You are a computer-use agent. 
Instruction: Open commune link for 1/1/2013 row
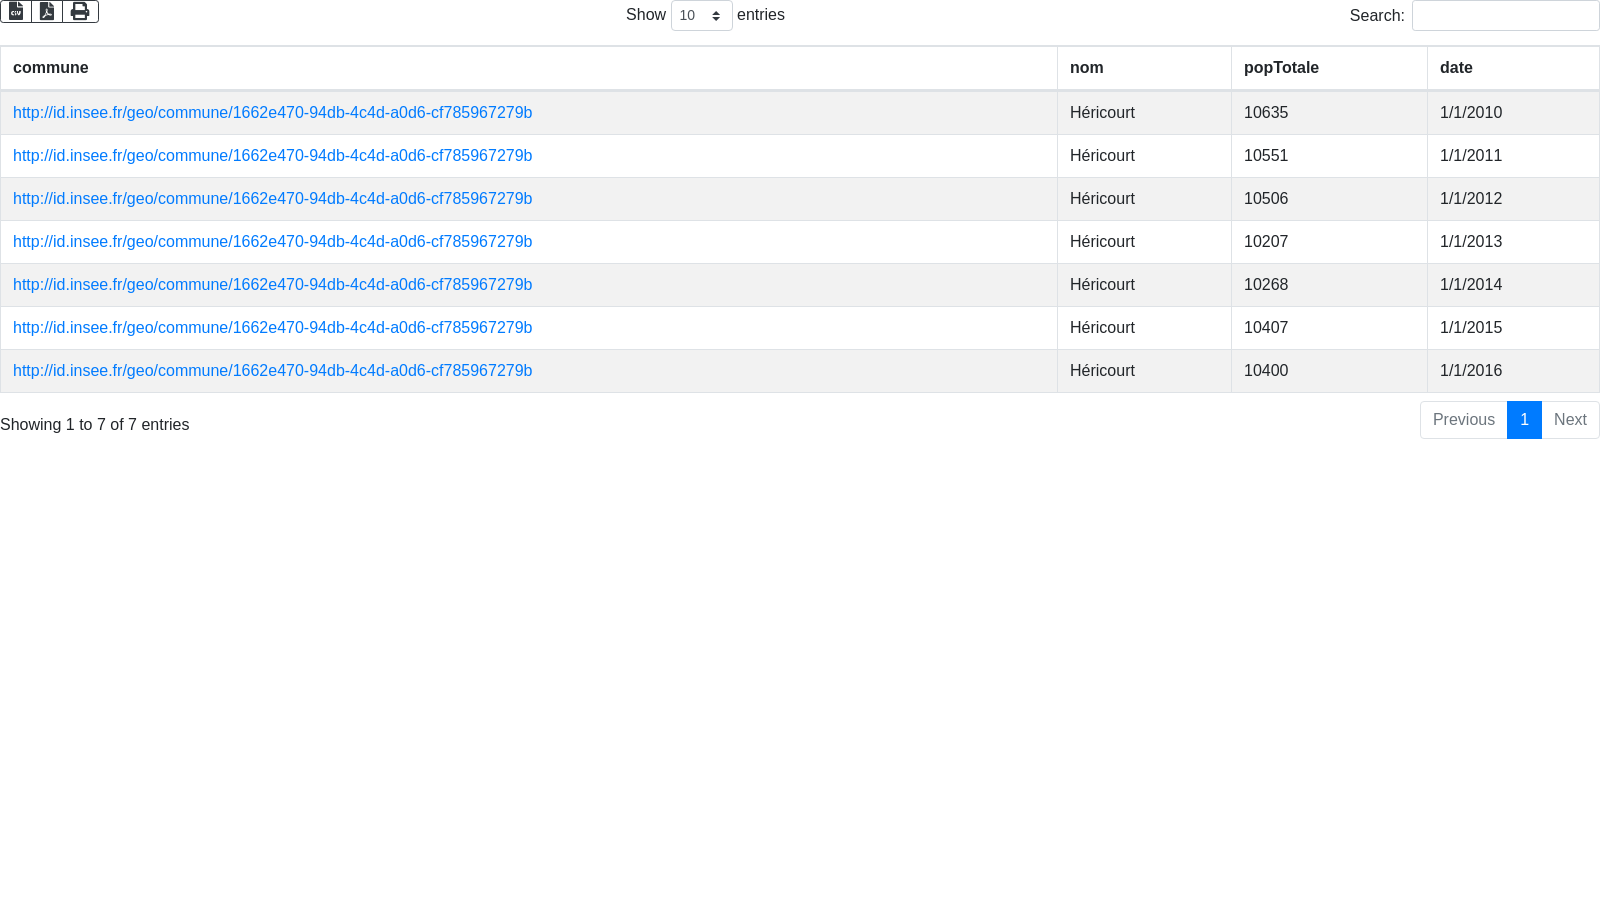coord(272,242)
